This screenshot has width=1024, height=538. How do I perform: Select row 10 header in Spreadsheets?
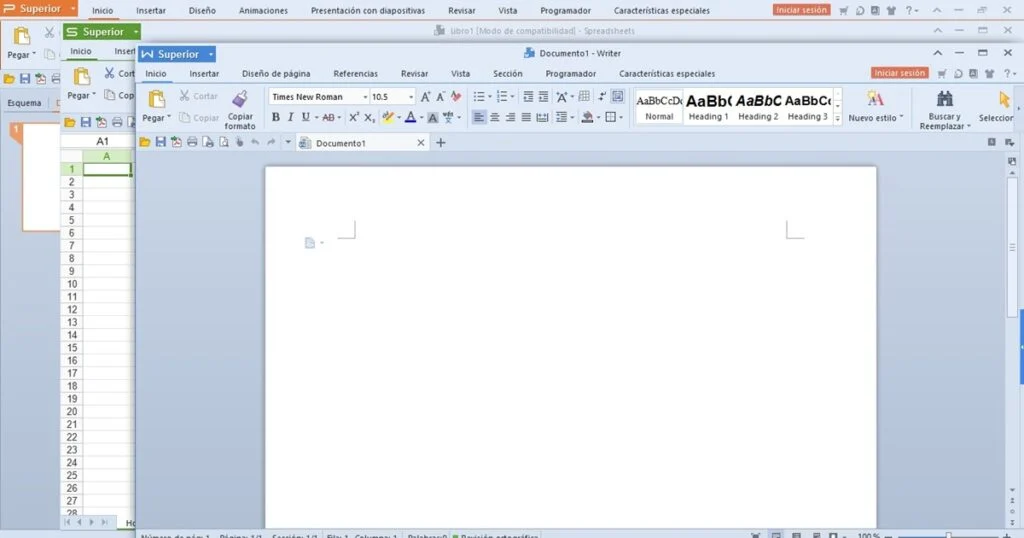(x=72, y=284)
